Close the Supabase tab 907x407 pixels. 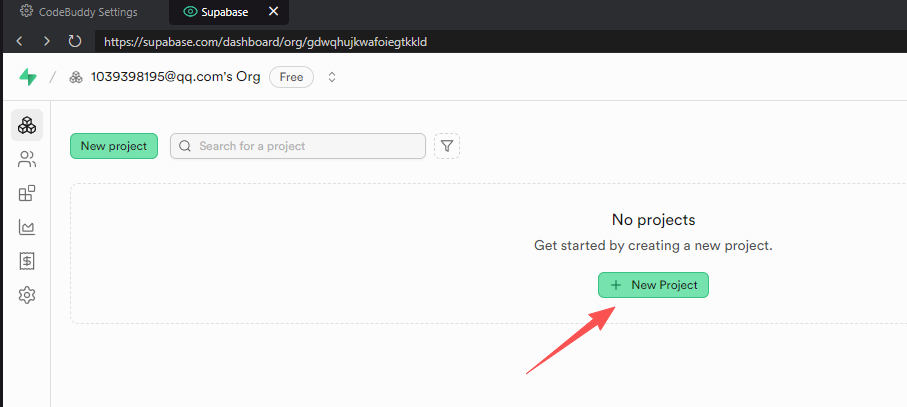[x=274, y=12]
